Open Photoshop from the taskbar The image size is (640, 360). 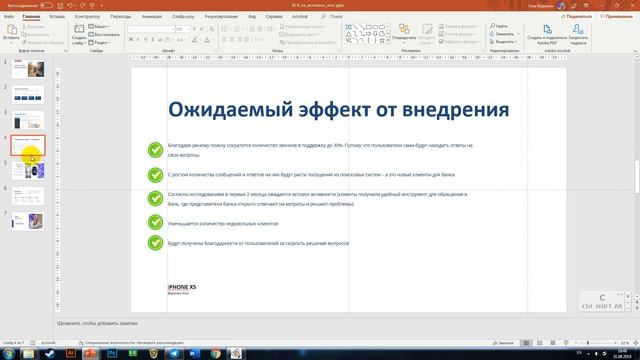point(112,353)
